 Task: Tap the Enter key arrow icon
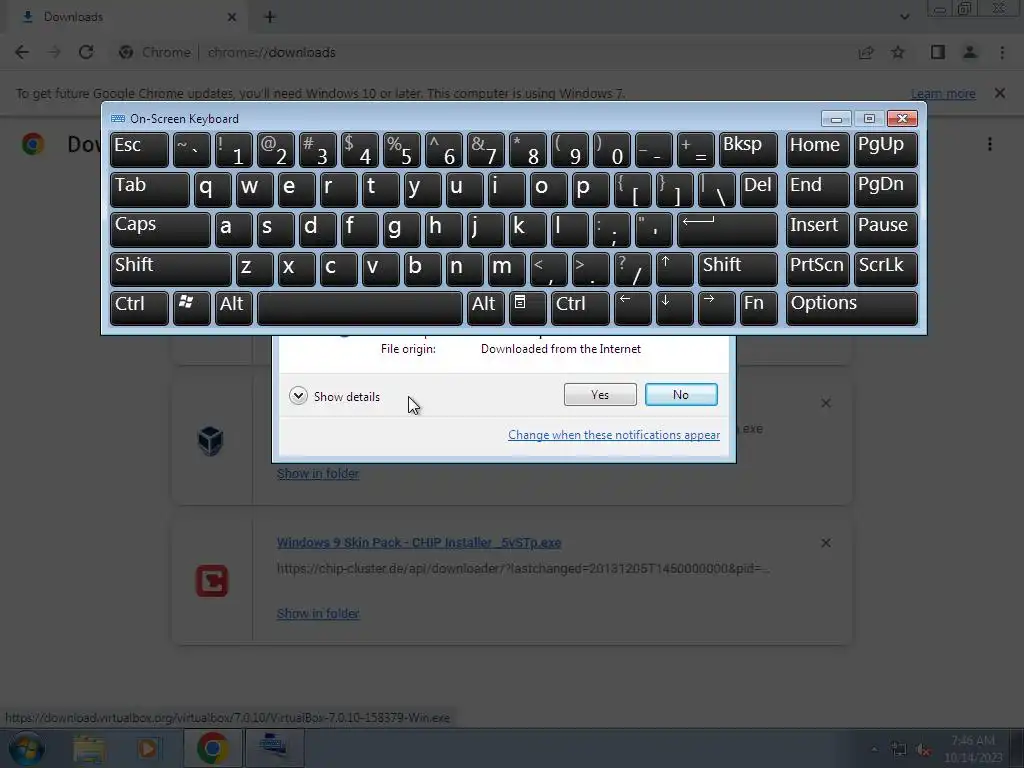coord(727,229)
